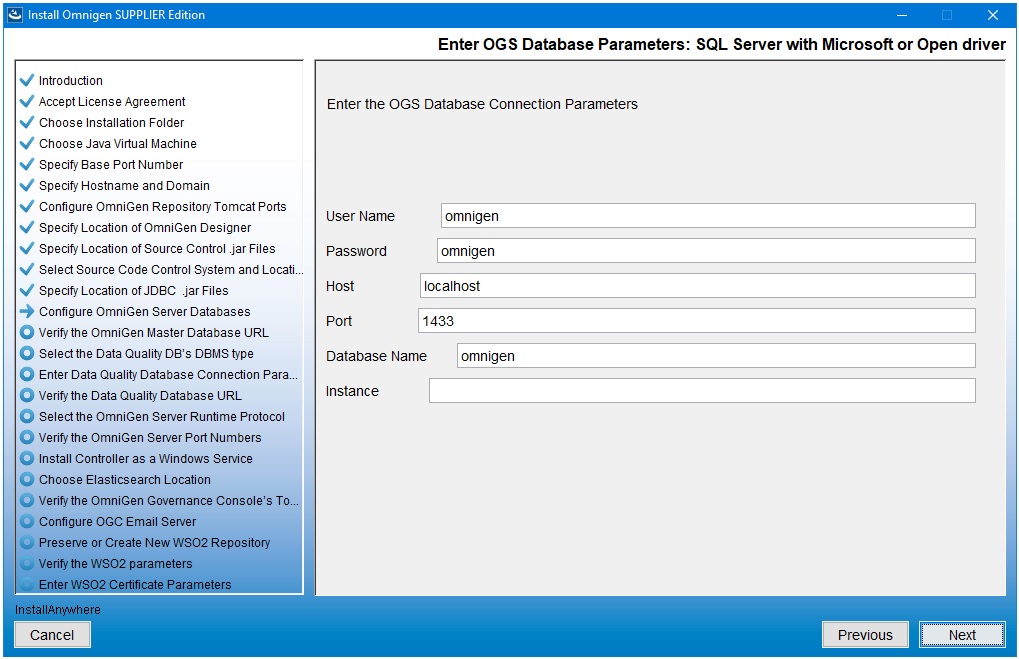Click step text 'Configure OGC Email Server'
This screenshot has width=1019, height=659.
point(117,521)
